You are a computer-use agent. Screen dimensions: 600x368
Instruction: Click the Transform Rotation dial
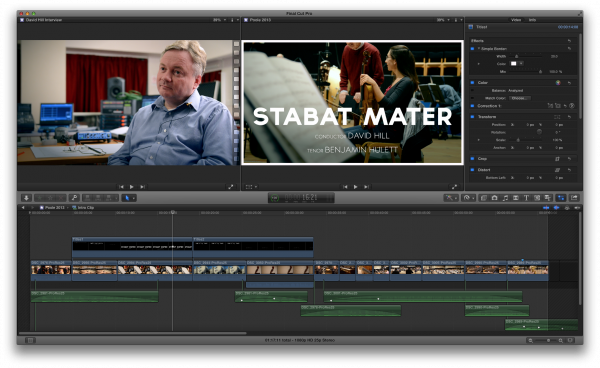tap(539, 132)
